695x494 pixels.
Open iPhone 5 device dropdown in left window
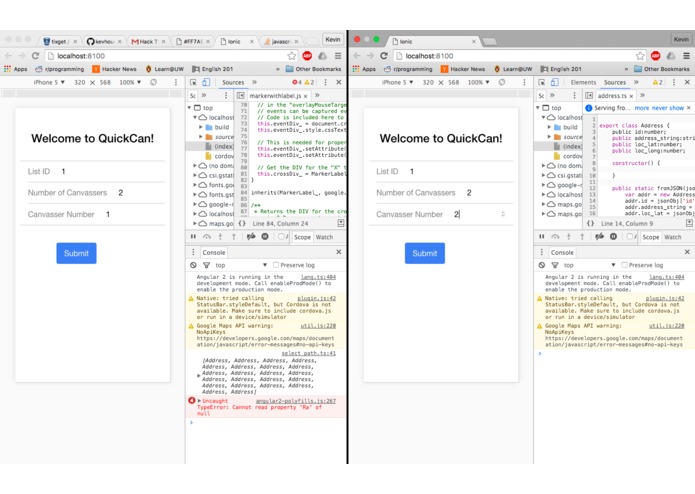point(49,82)
